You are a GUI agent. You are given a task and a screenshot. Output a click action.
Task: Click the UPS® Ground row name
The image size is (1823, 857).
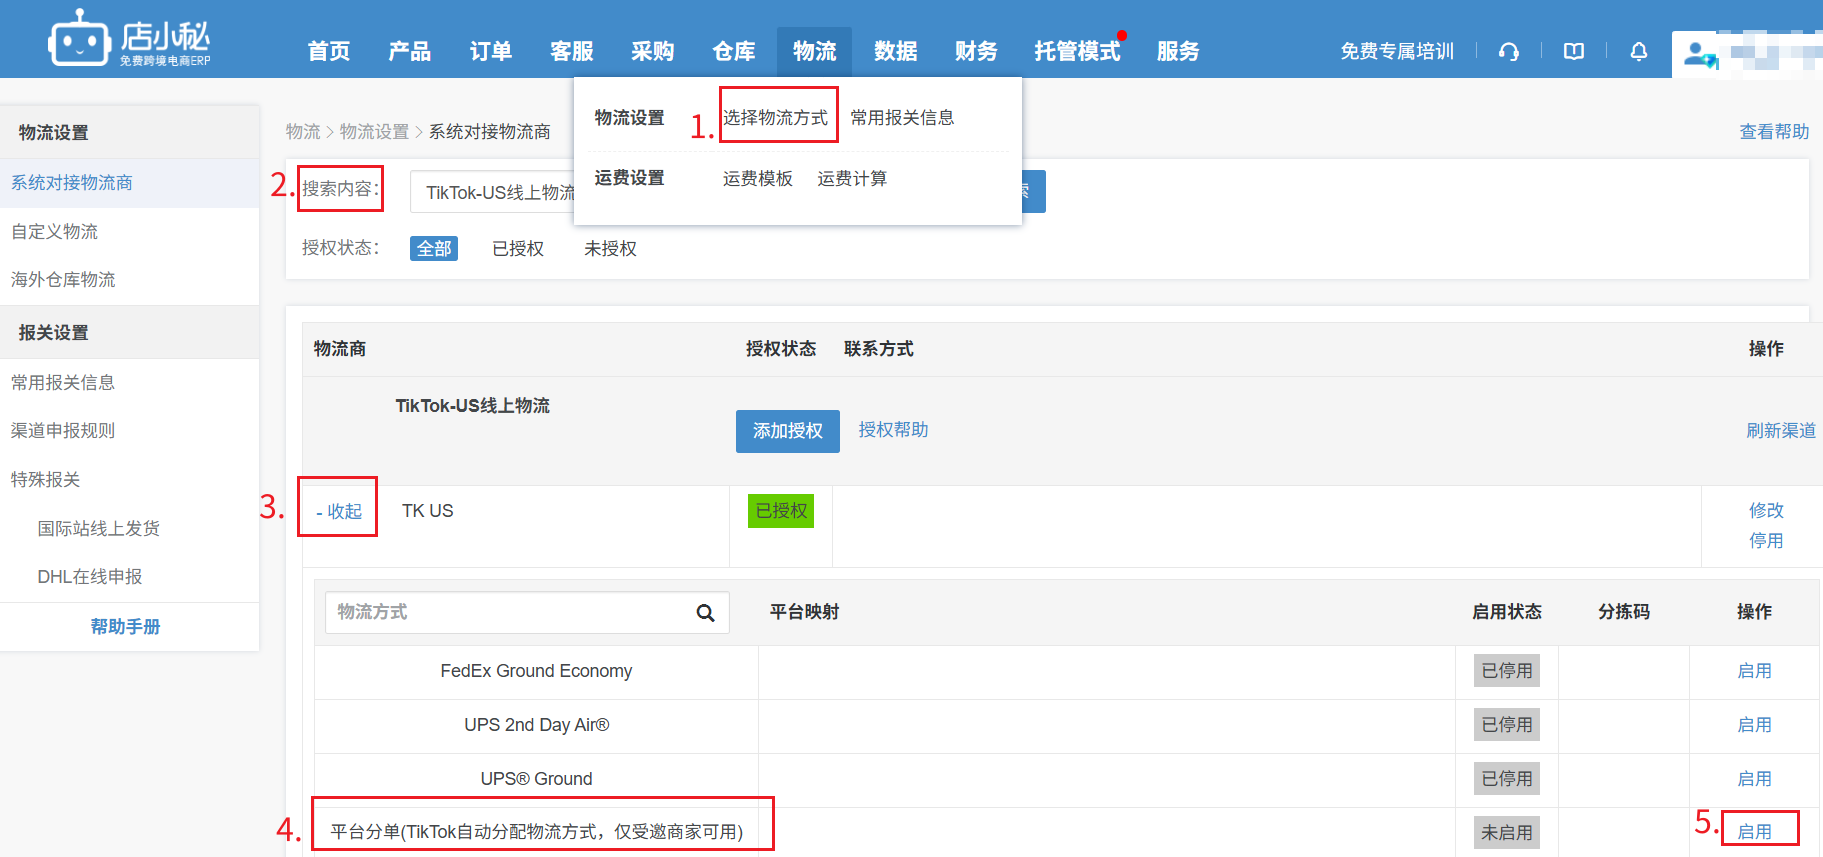(536, 779)
